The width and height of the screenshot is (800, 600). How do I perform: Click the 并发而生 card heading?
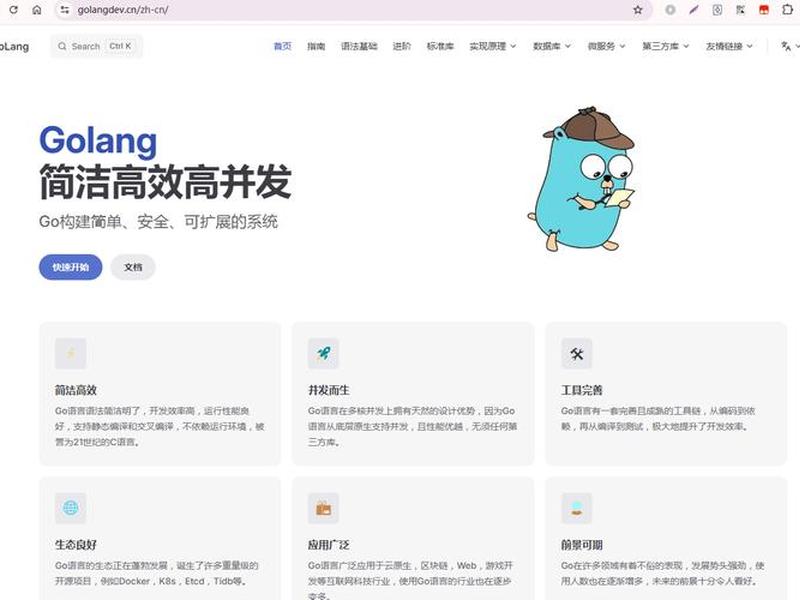click(329, 390)
